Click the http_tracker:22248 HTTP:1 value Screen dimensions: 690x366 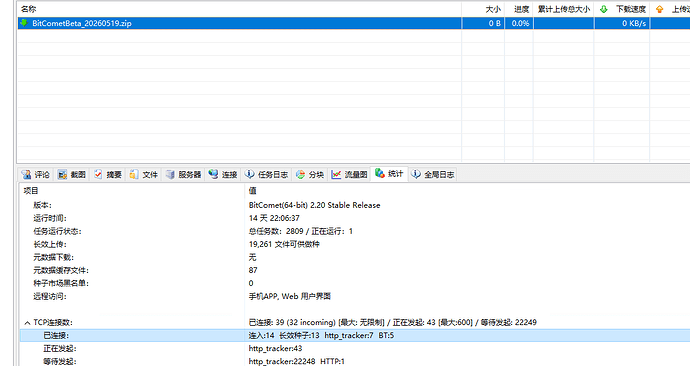(x=297, y=361)
